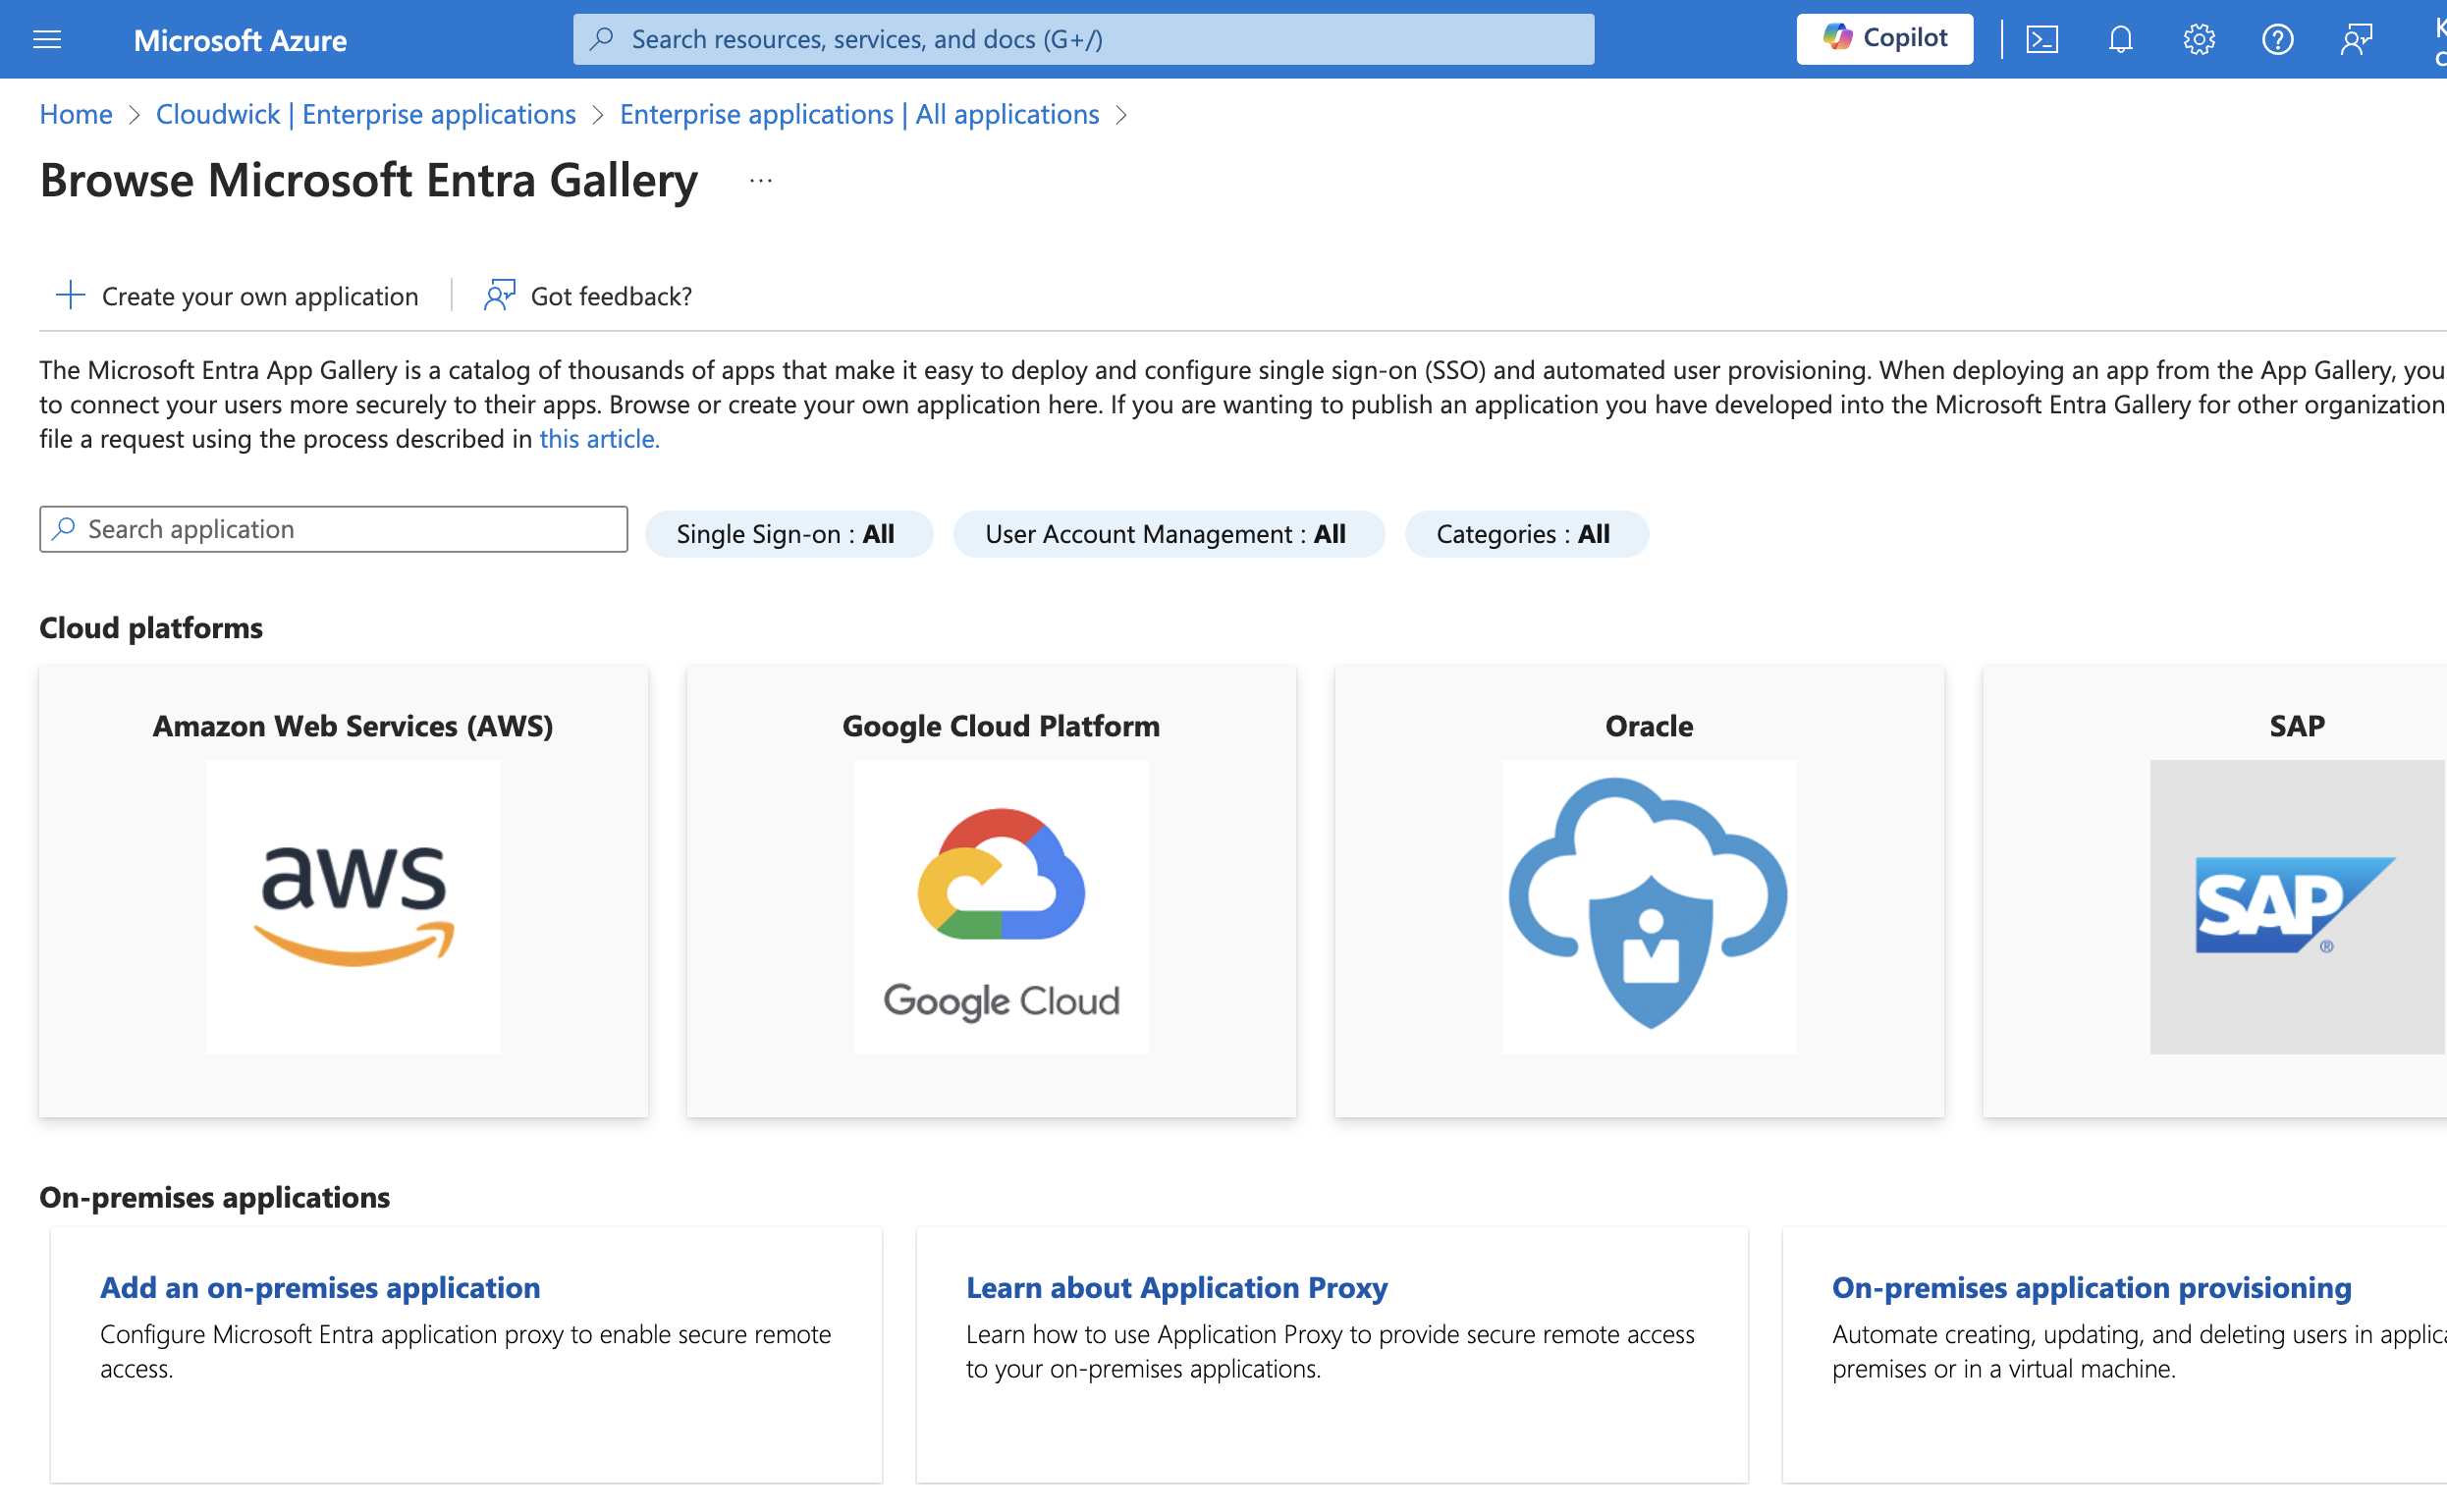Select the Google Cloud Platform card title
Image resolution: width=2447 pixels, height=1512 pixels.
tap(1001, 725)
